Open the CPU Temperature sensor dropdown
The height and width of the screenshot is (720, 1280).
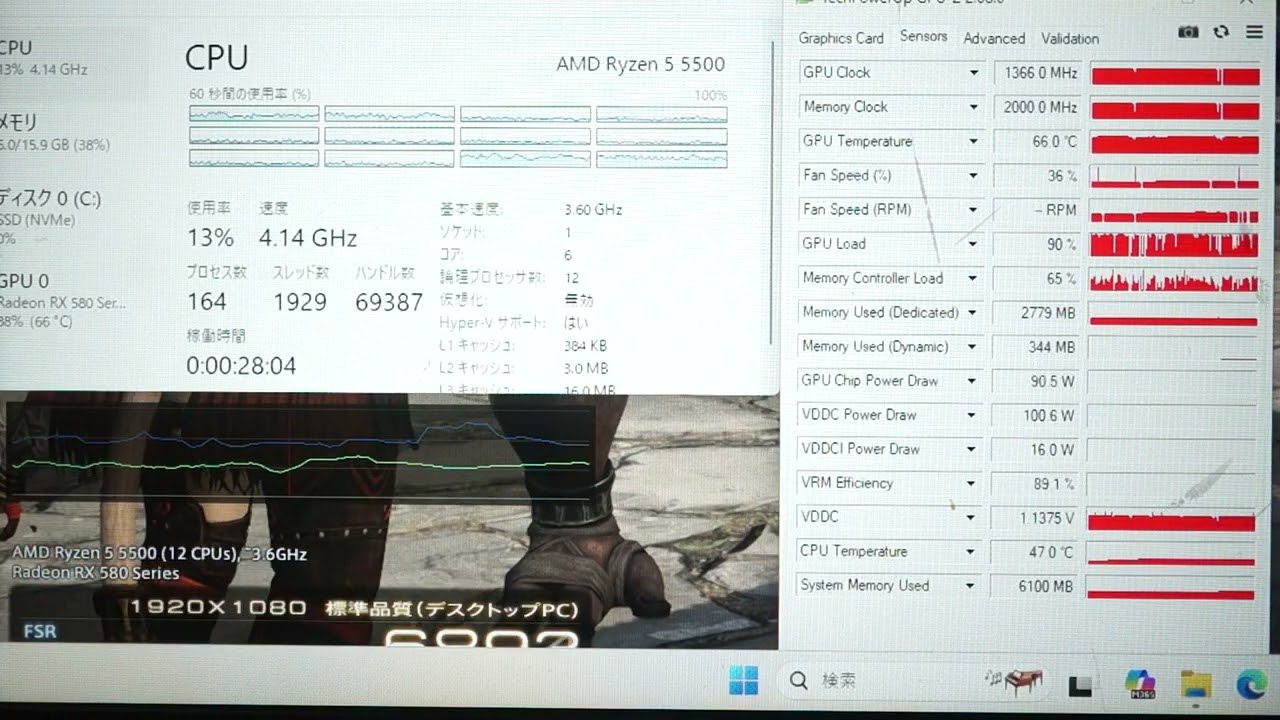click(970, 551)
